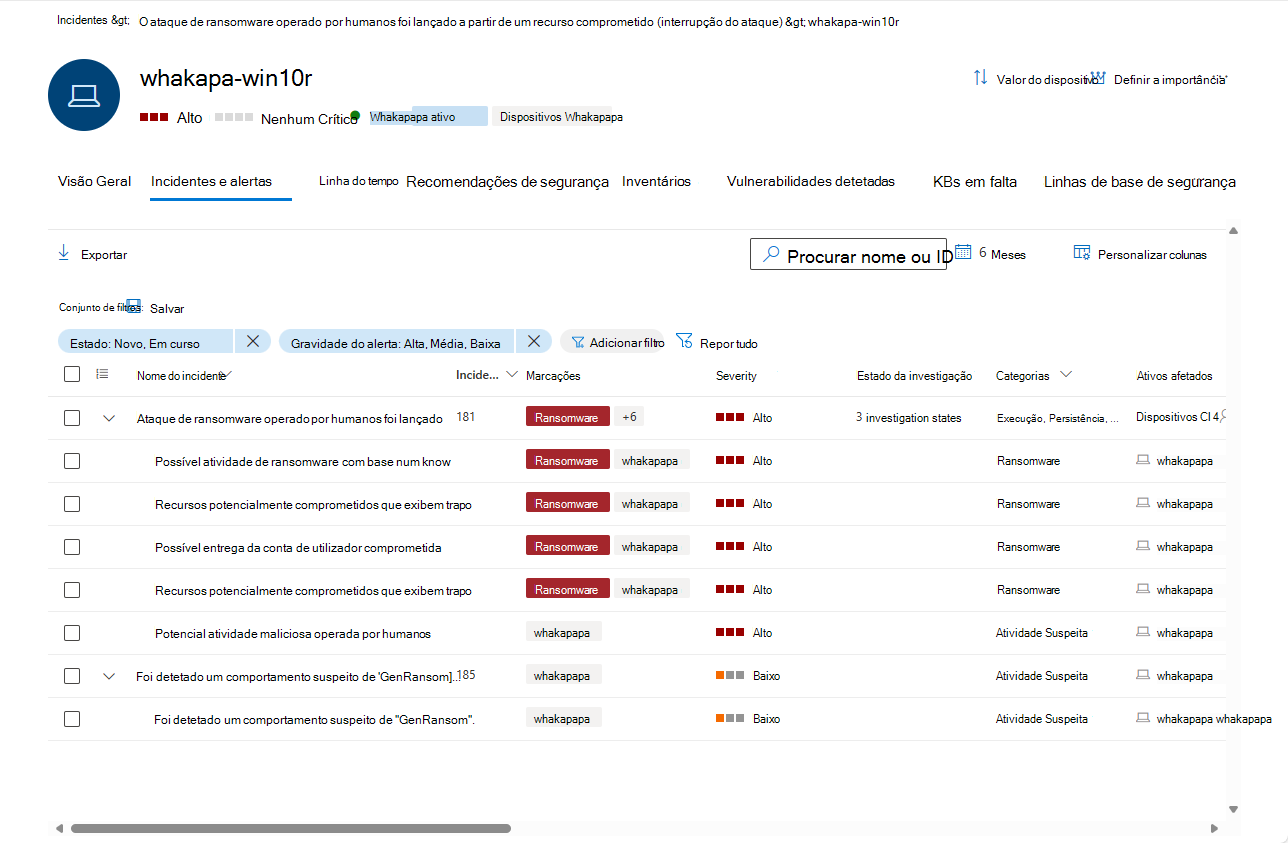Click the device value sort arrows icon
The width and height of the screenshot is (1288, 843).
click(x=980, y=78)
